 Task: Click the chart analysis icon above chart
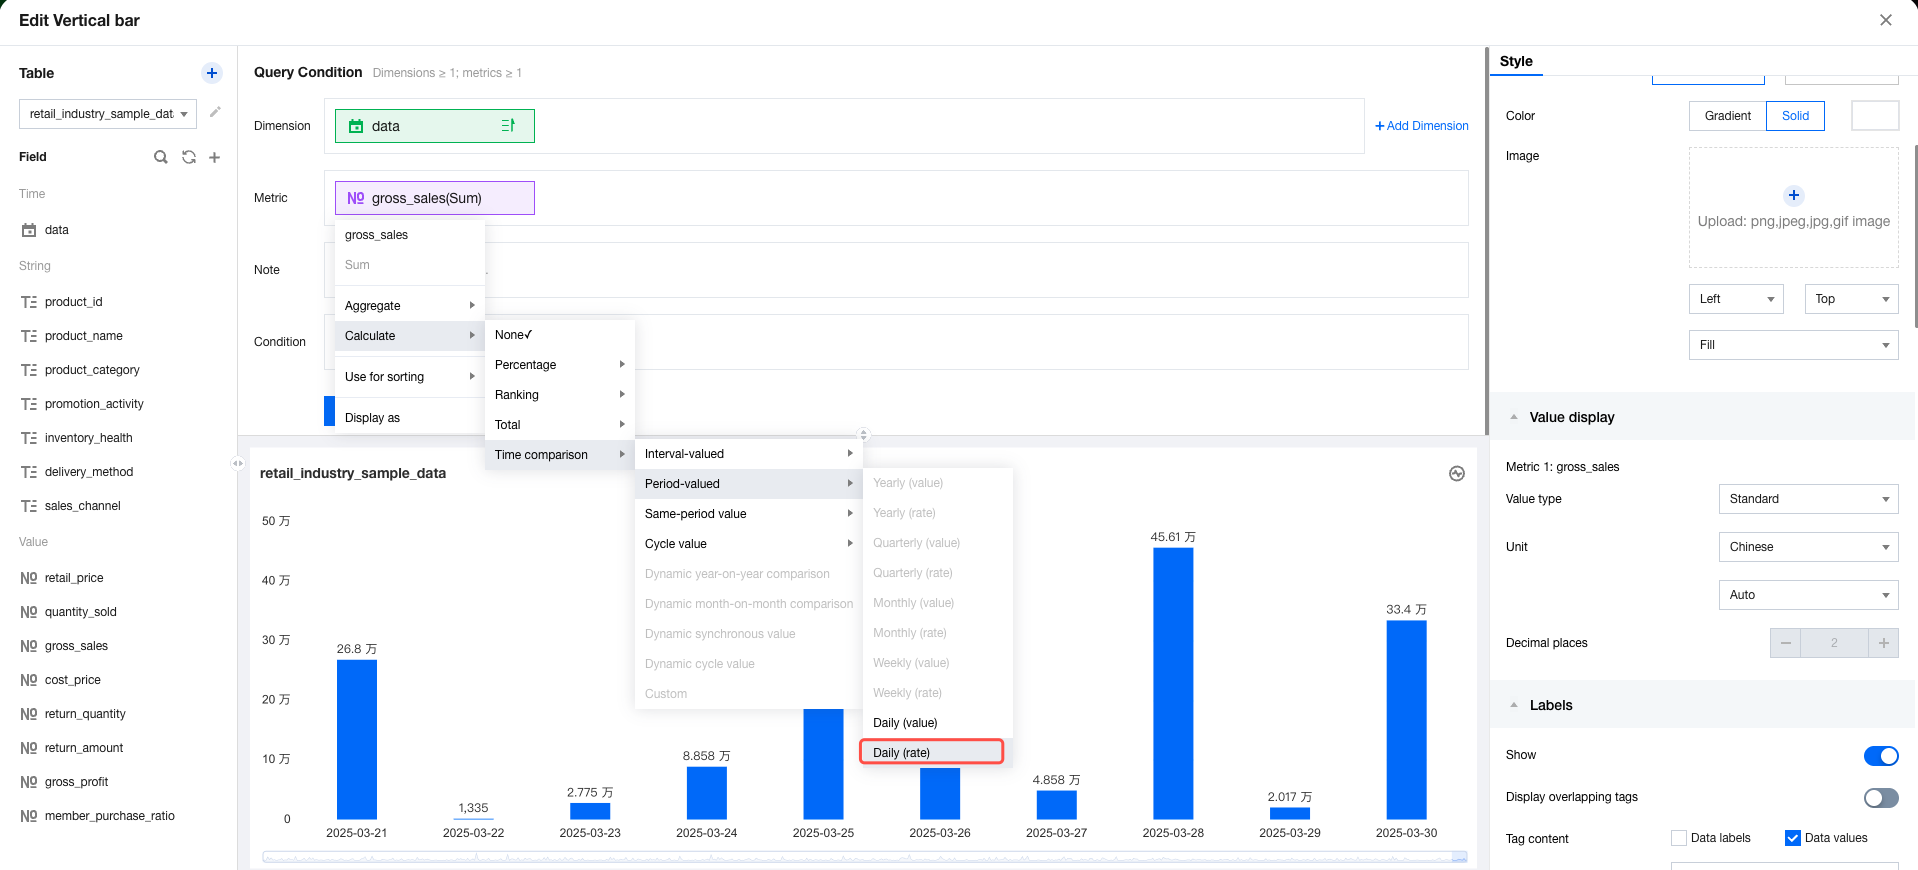point(1456,474)
